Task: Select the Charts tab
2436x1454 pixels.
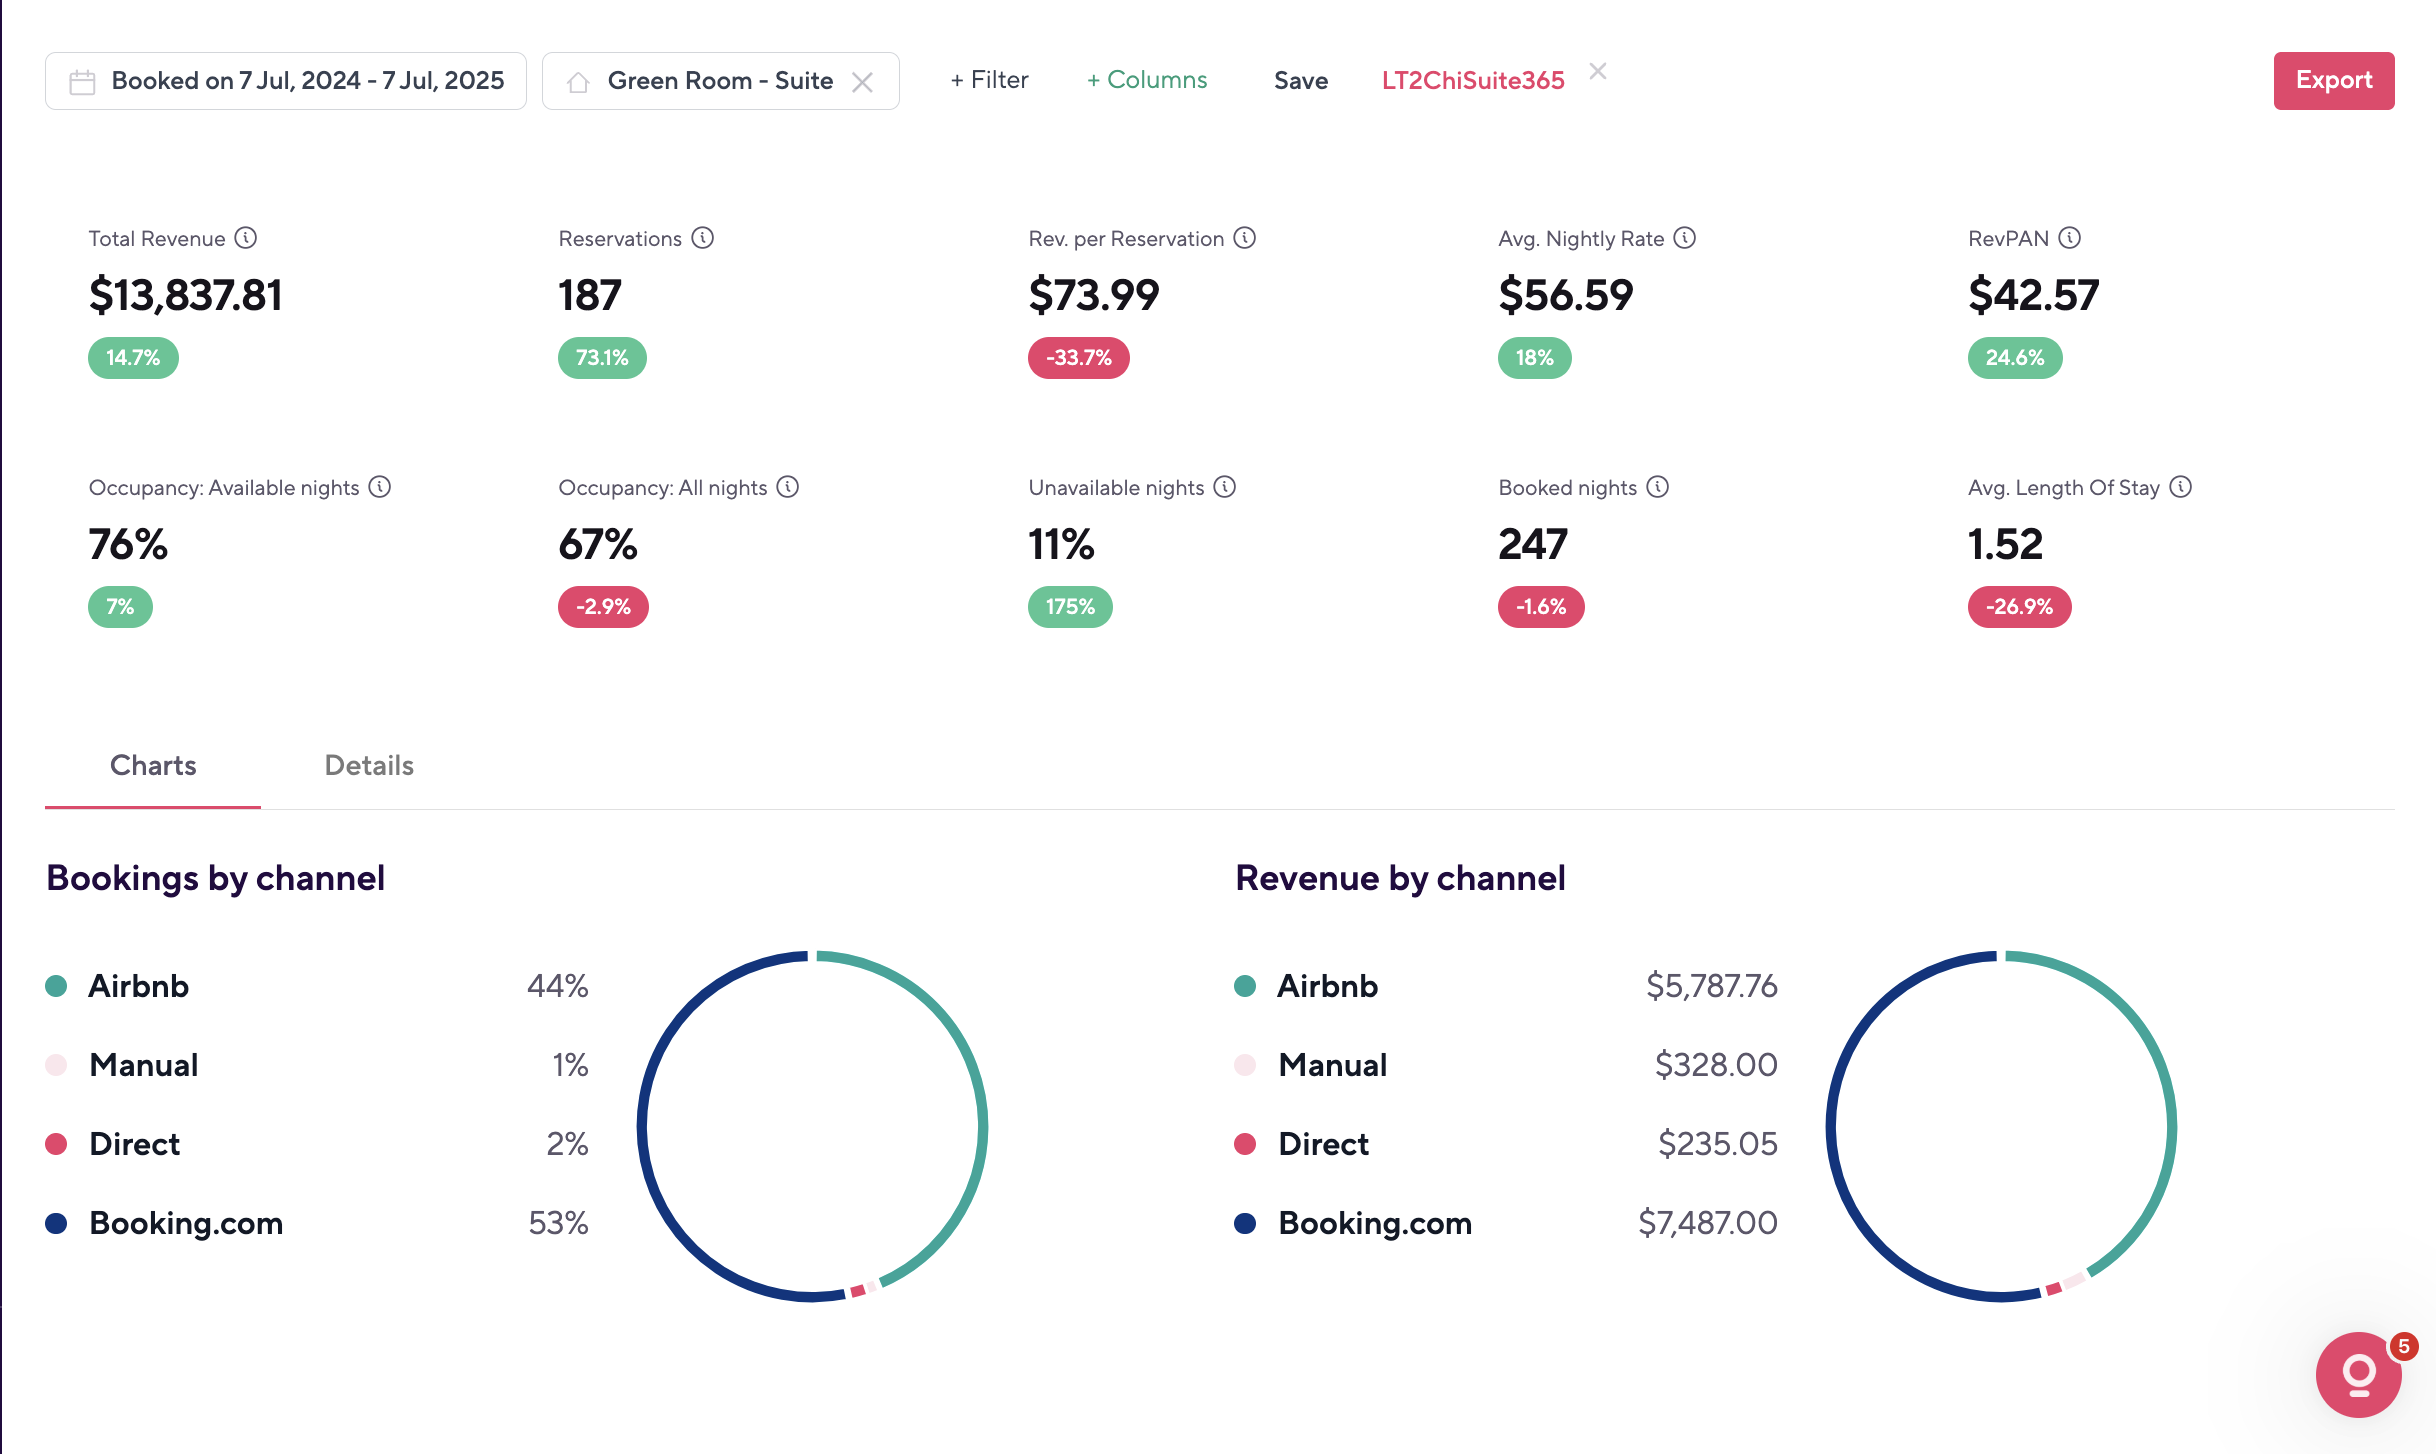Action: 153,765
